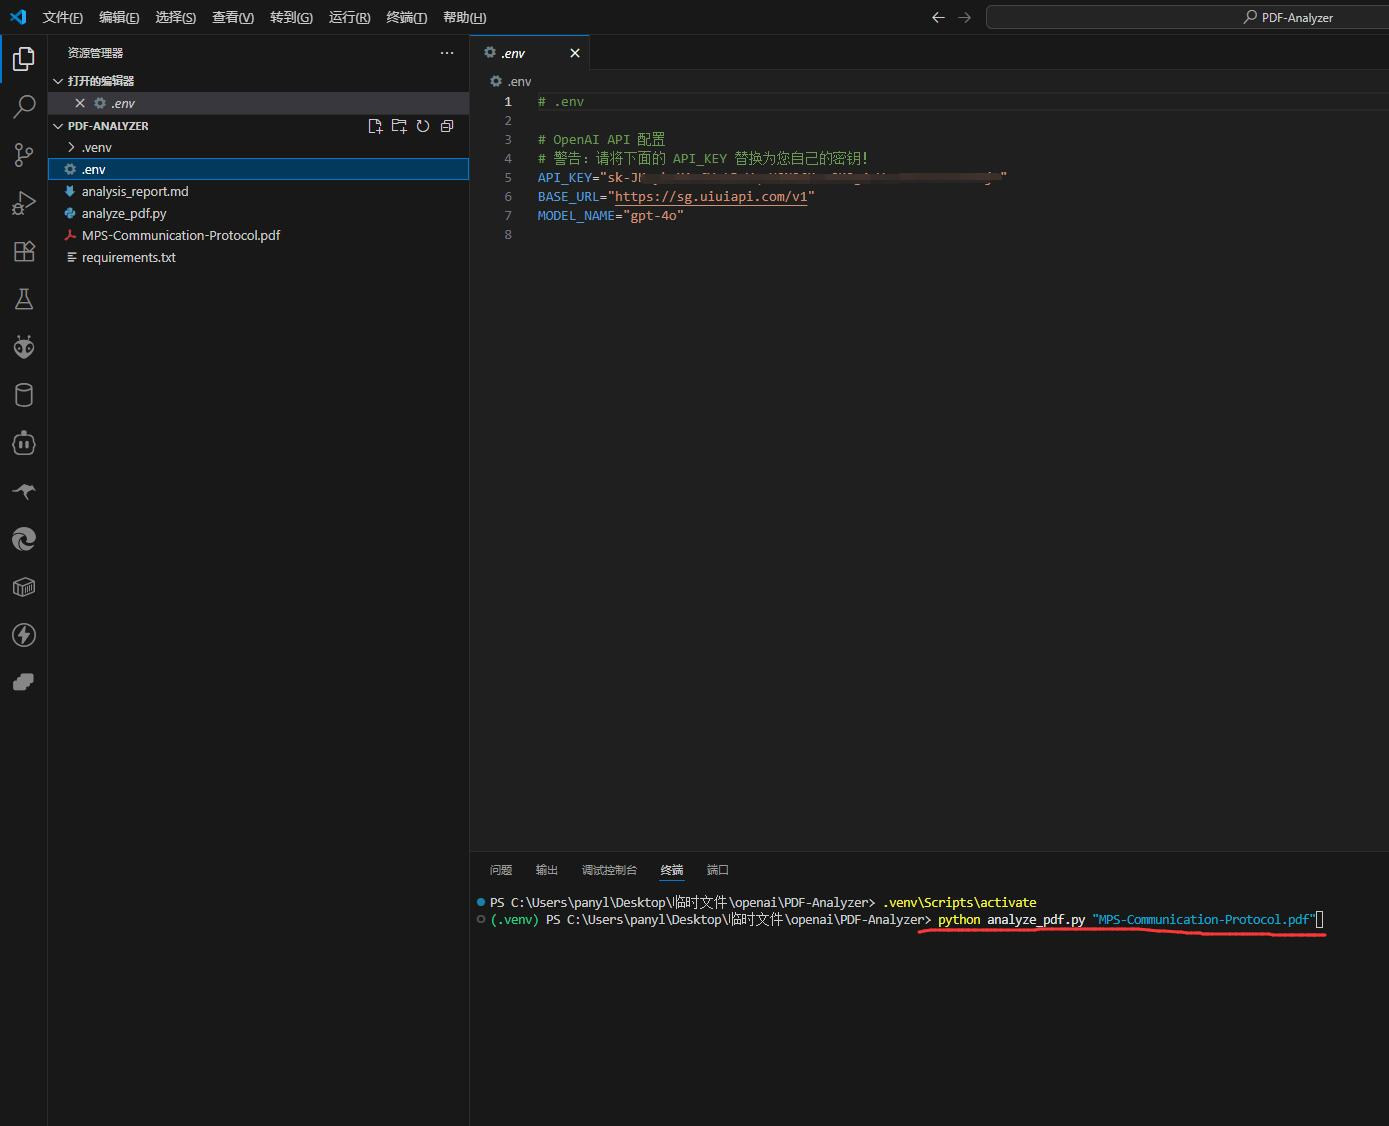The image size is (1389, 1126).
Task: Collapse the PDF-ANALYZER folder section
Action: [x=58, y=126]
